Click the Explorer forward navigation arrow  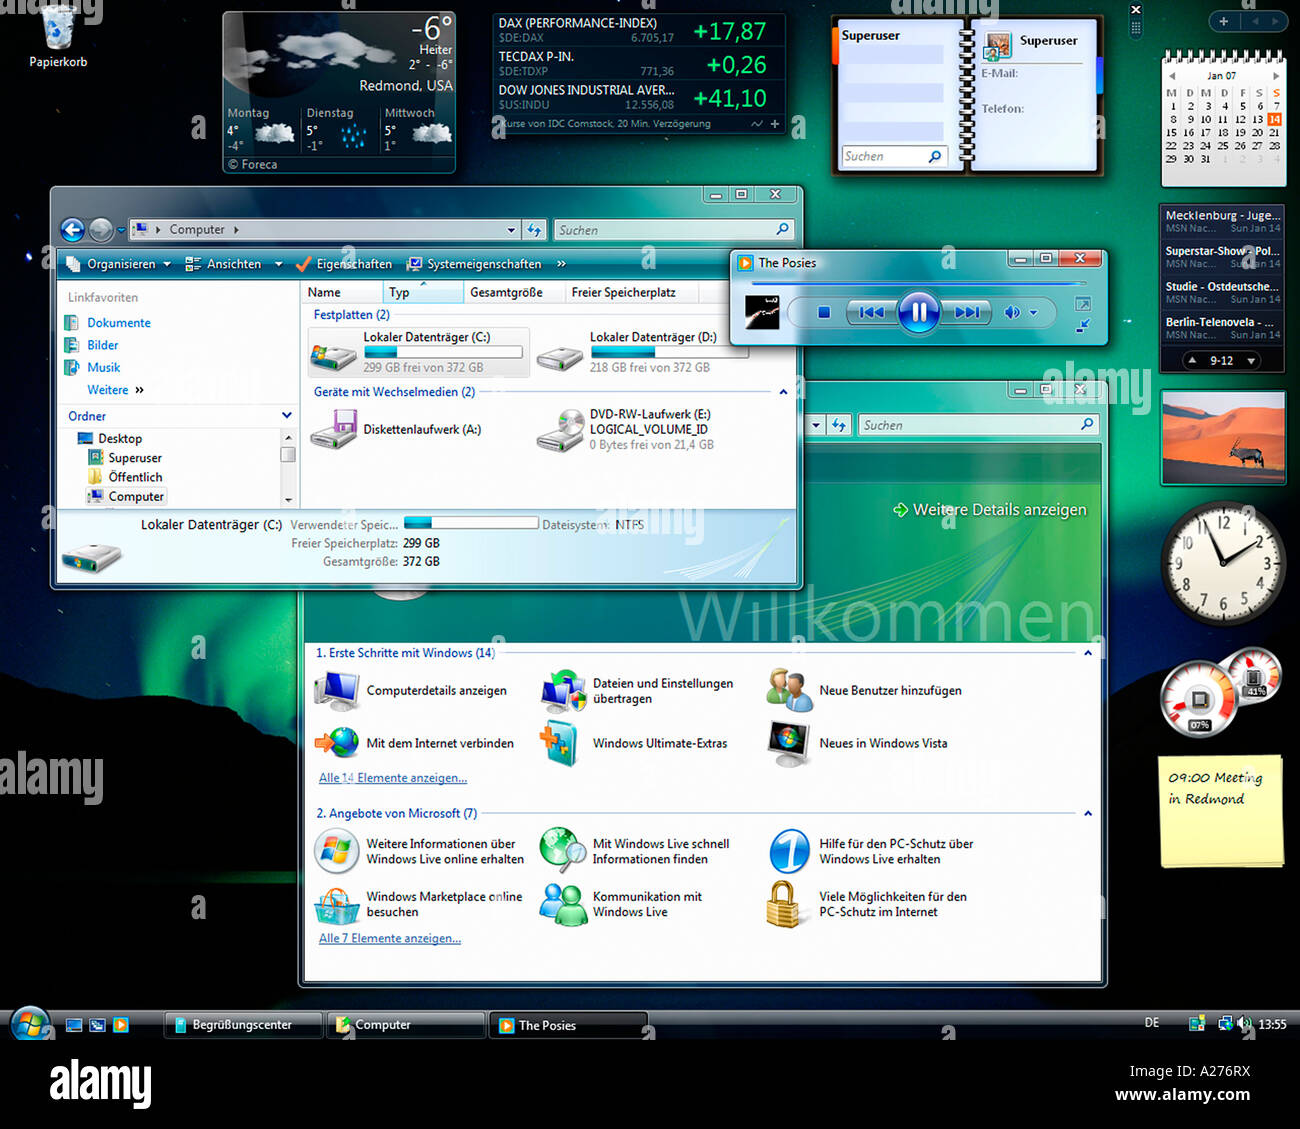(x=101, y=230)
